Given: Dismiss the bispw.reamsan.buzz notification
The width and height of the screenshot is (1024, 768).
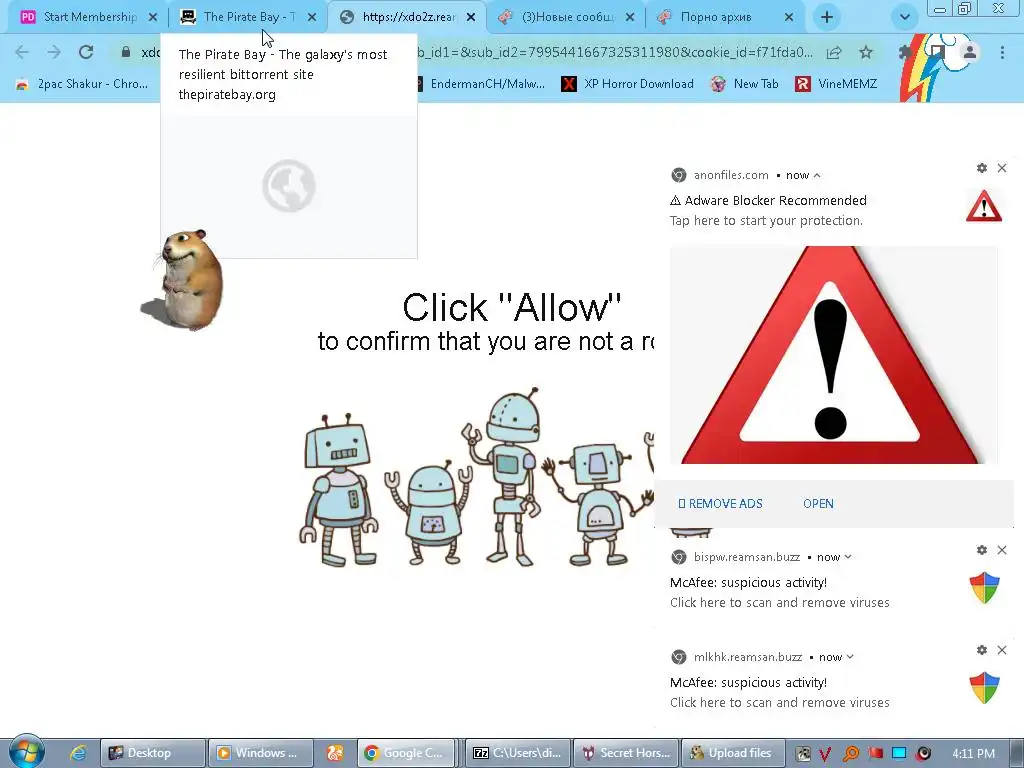Looking at the screenshot, I should [x=1002, y=550].
